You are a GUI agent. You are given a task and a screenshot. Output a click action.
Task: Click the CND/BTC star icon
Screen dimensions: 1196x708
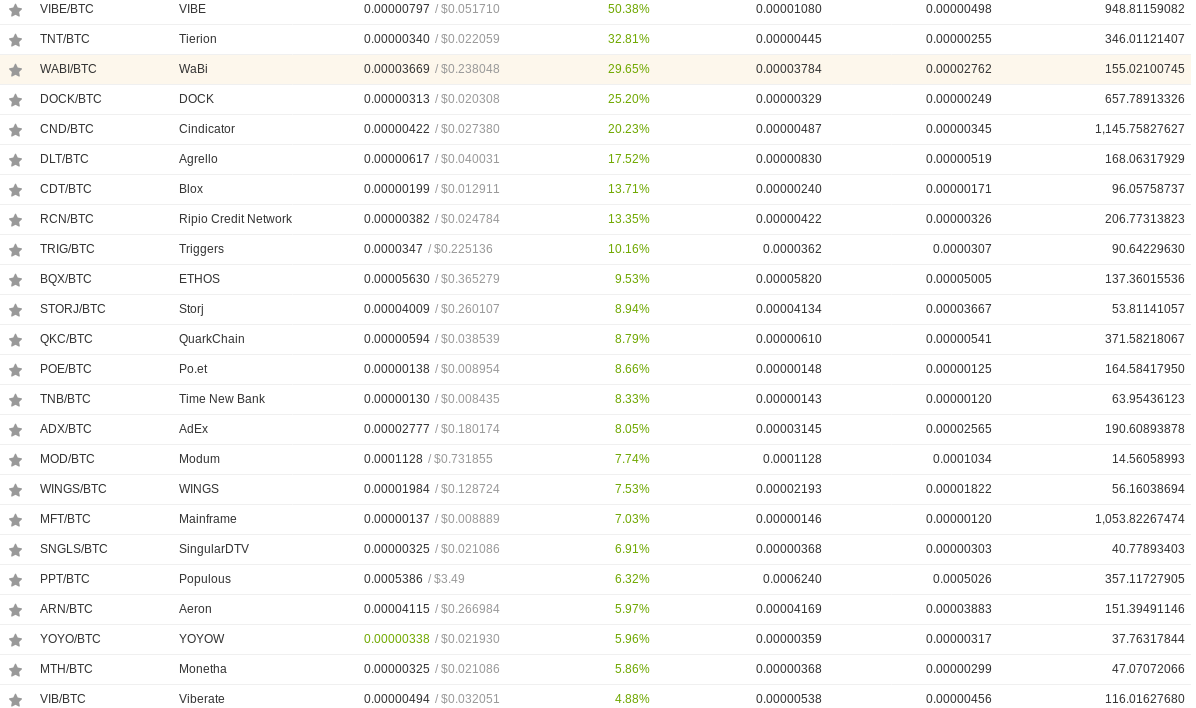coord(15,130)
